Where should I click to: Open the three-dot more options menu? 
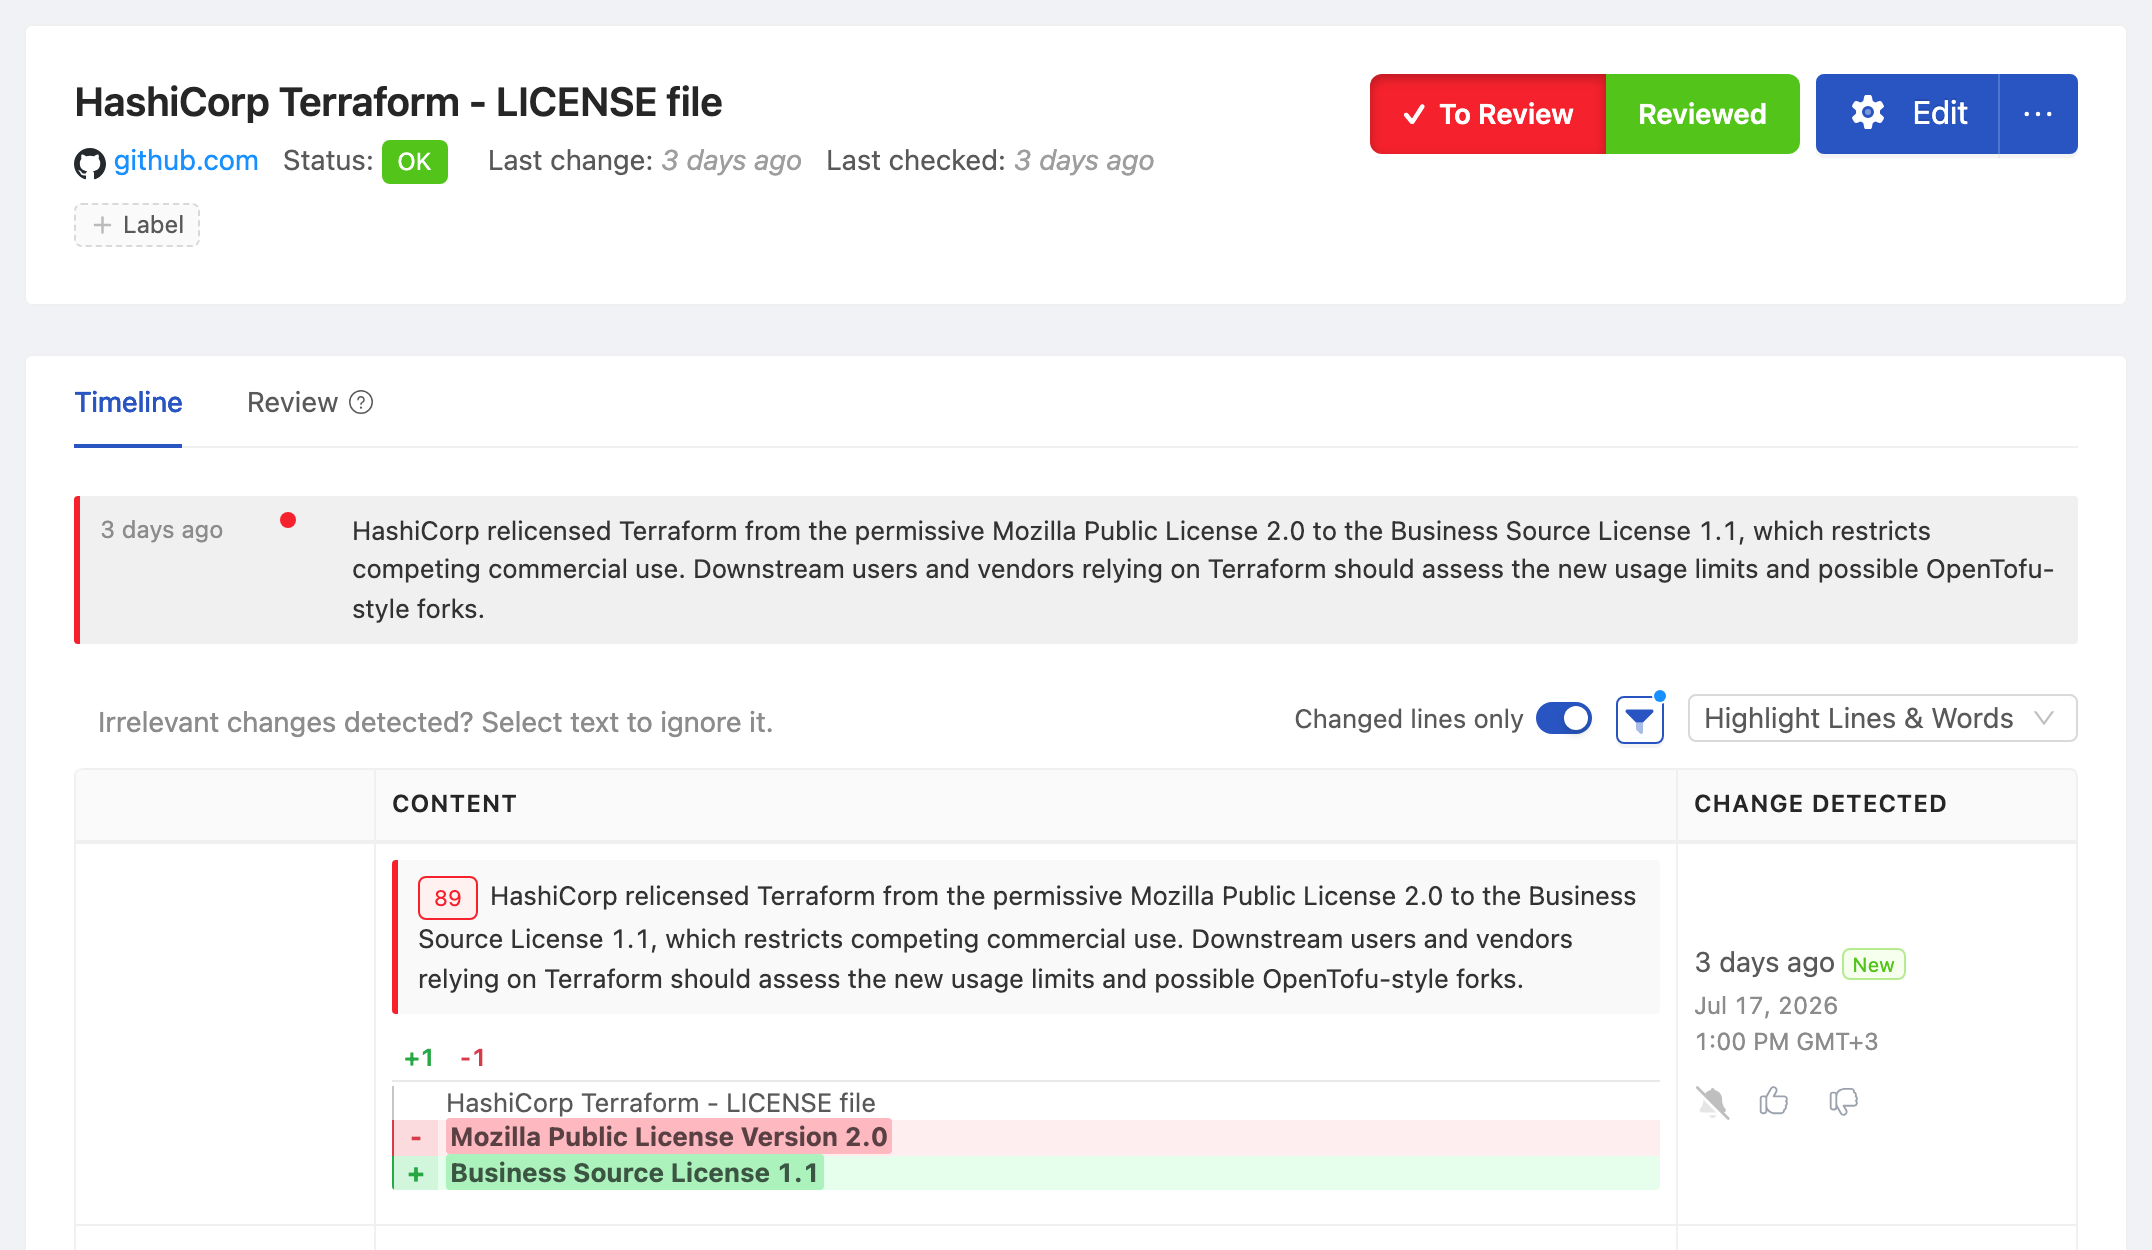[x=2038, y=114]
